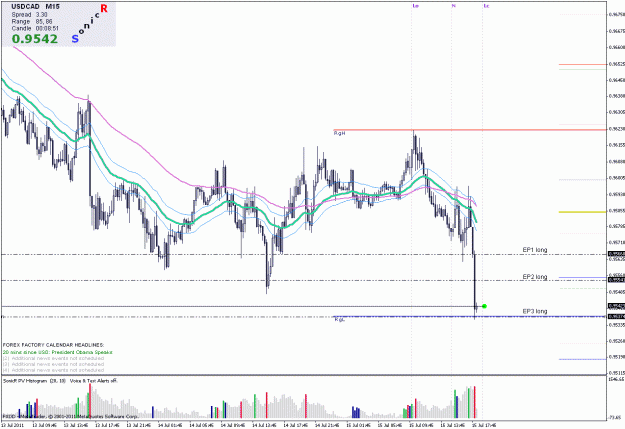Click the RgH range high label
Viewport: 625px width, 429px height.
coord(339,133)
